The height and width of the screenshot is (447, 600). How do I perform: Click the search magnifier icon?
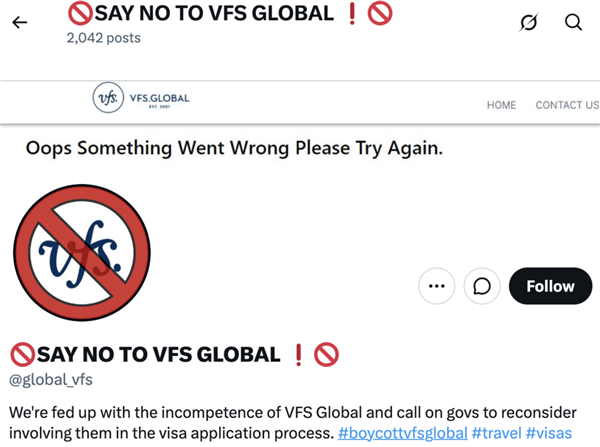tap(573, 22)
